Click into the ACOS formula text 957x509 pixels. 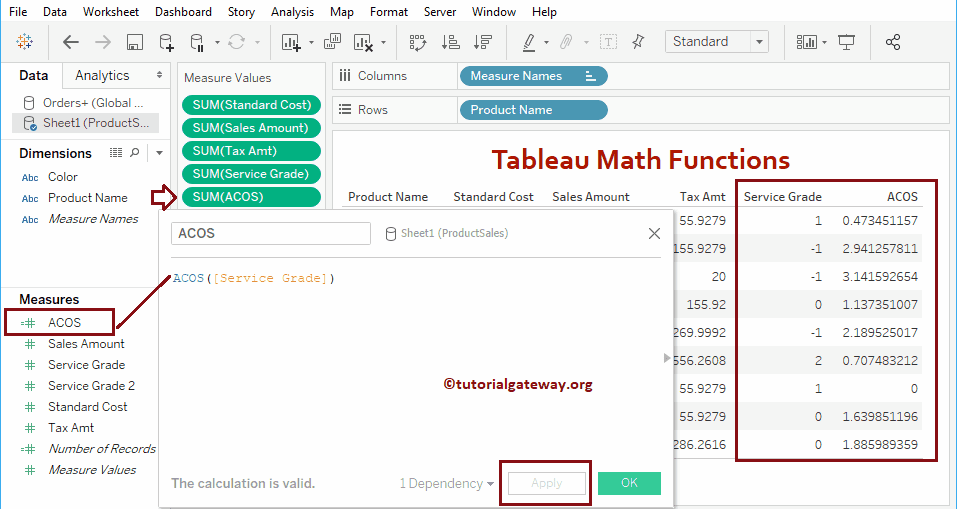[254, 278]
